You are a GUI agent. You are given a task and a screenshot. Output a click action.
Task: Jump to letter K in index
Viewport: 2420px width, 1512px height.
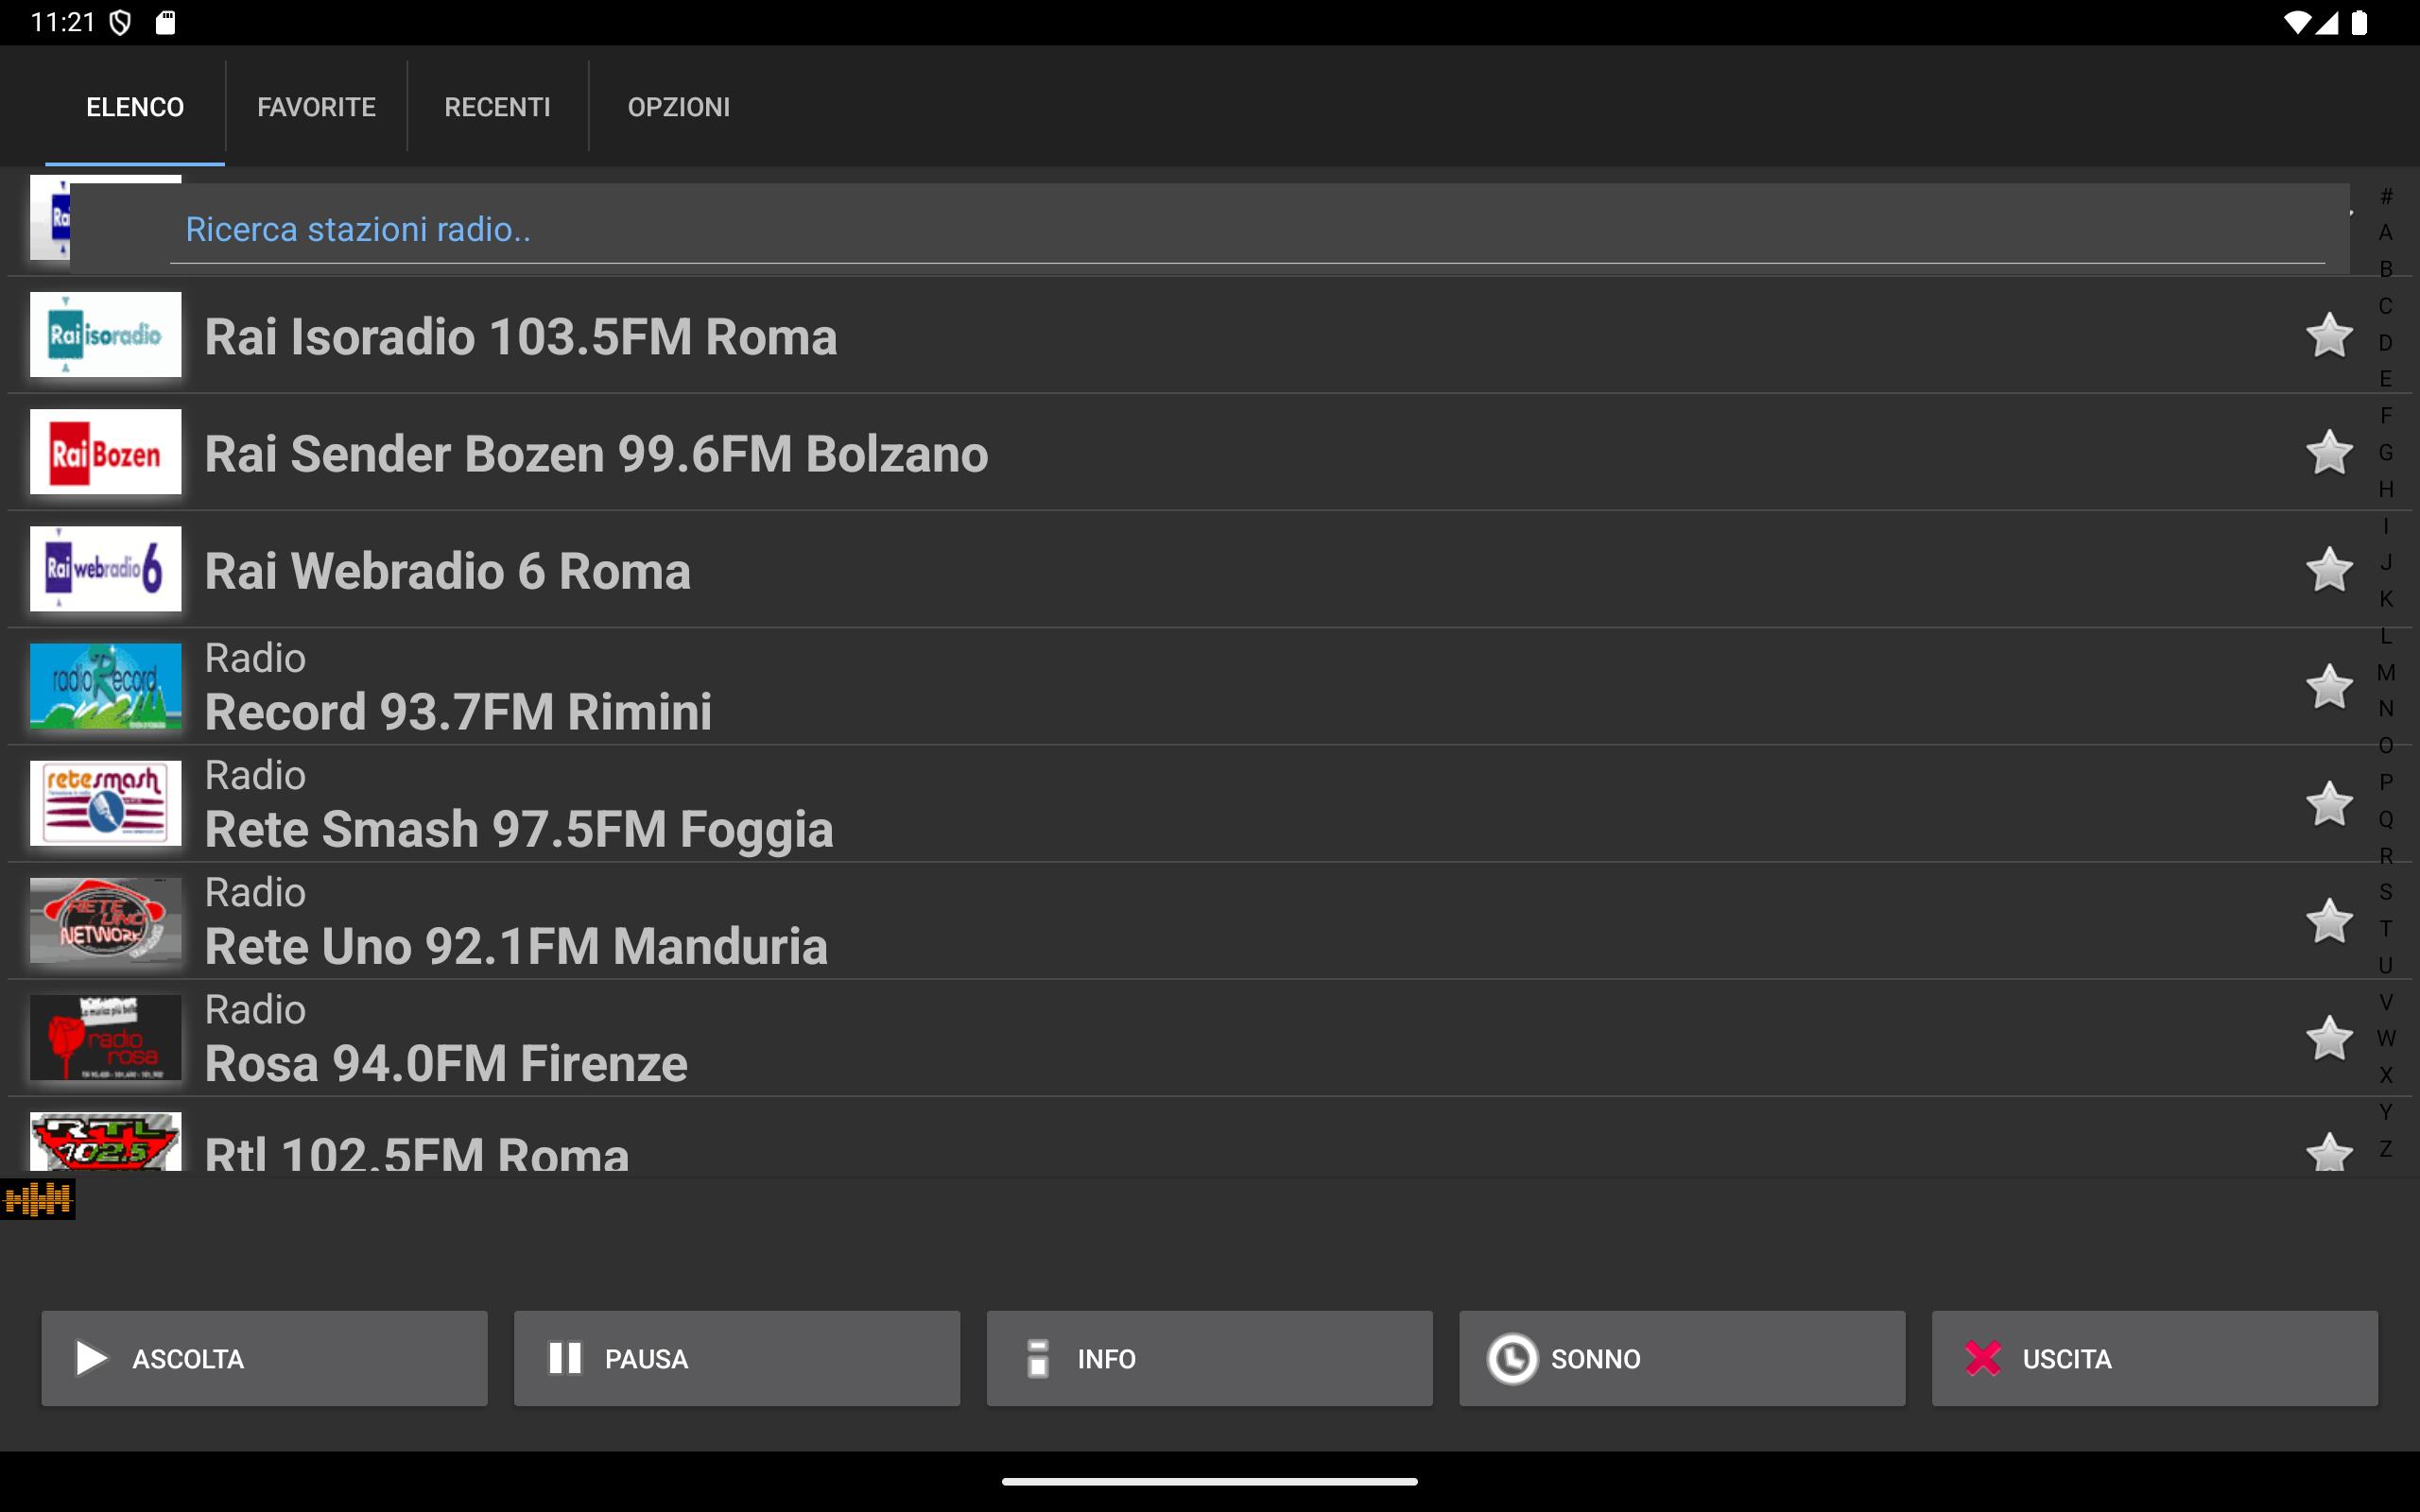(x=2386, y=599)
